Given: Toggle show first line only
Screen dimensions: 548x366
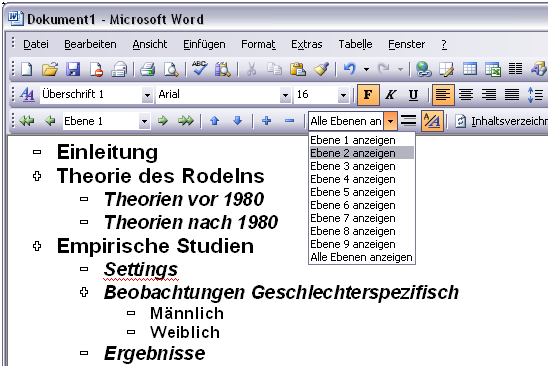Looking at the screenshot, I should (x=408, y=121).
